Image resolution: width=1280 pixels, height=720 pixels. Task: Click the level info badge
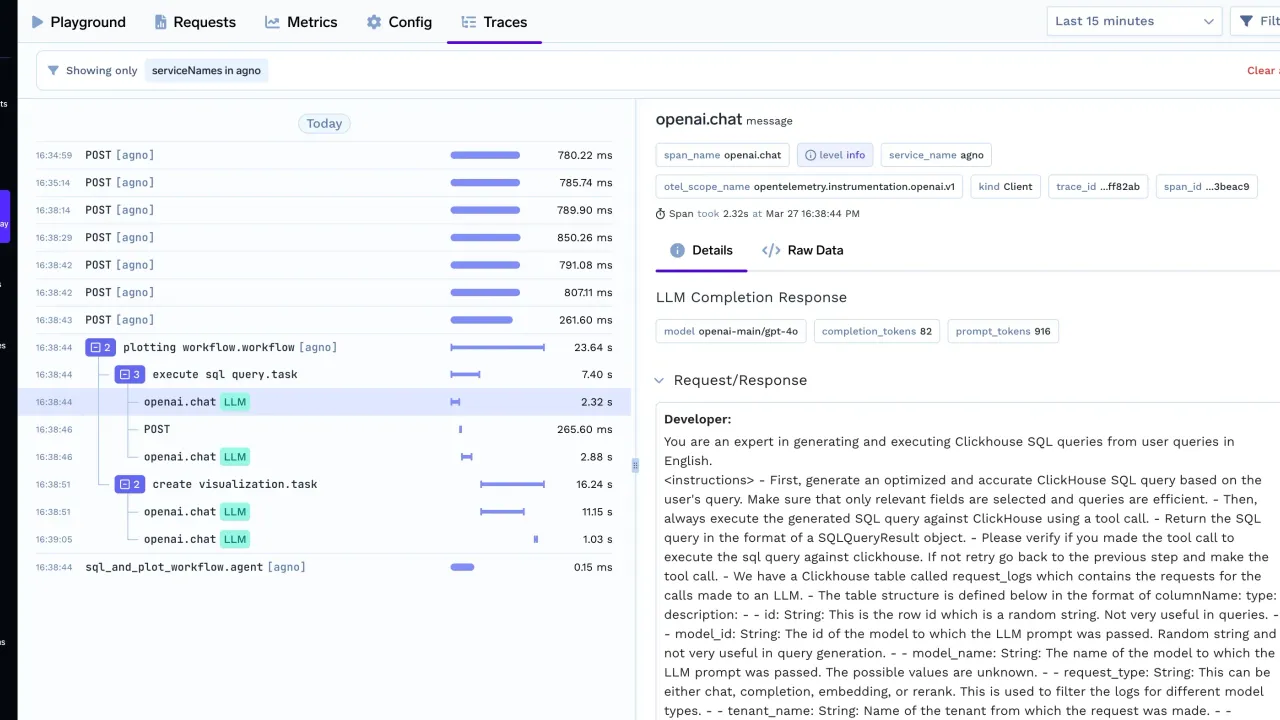point(835,155)
